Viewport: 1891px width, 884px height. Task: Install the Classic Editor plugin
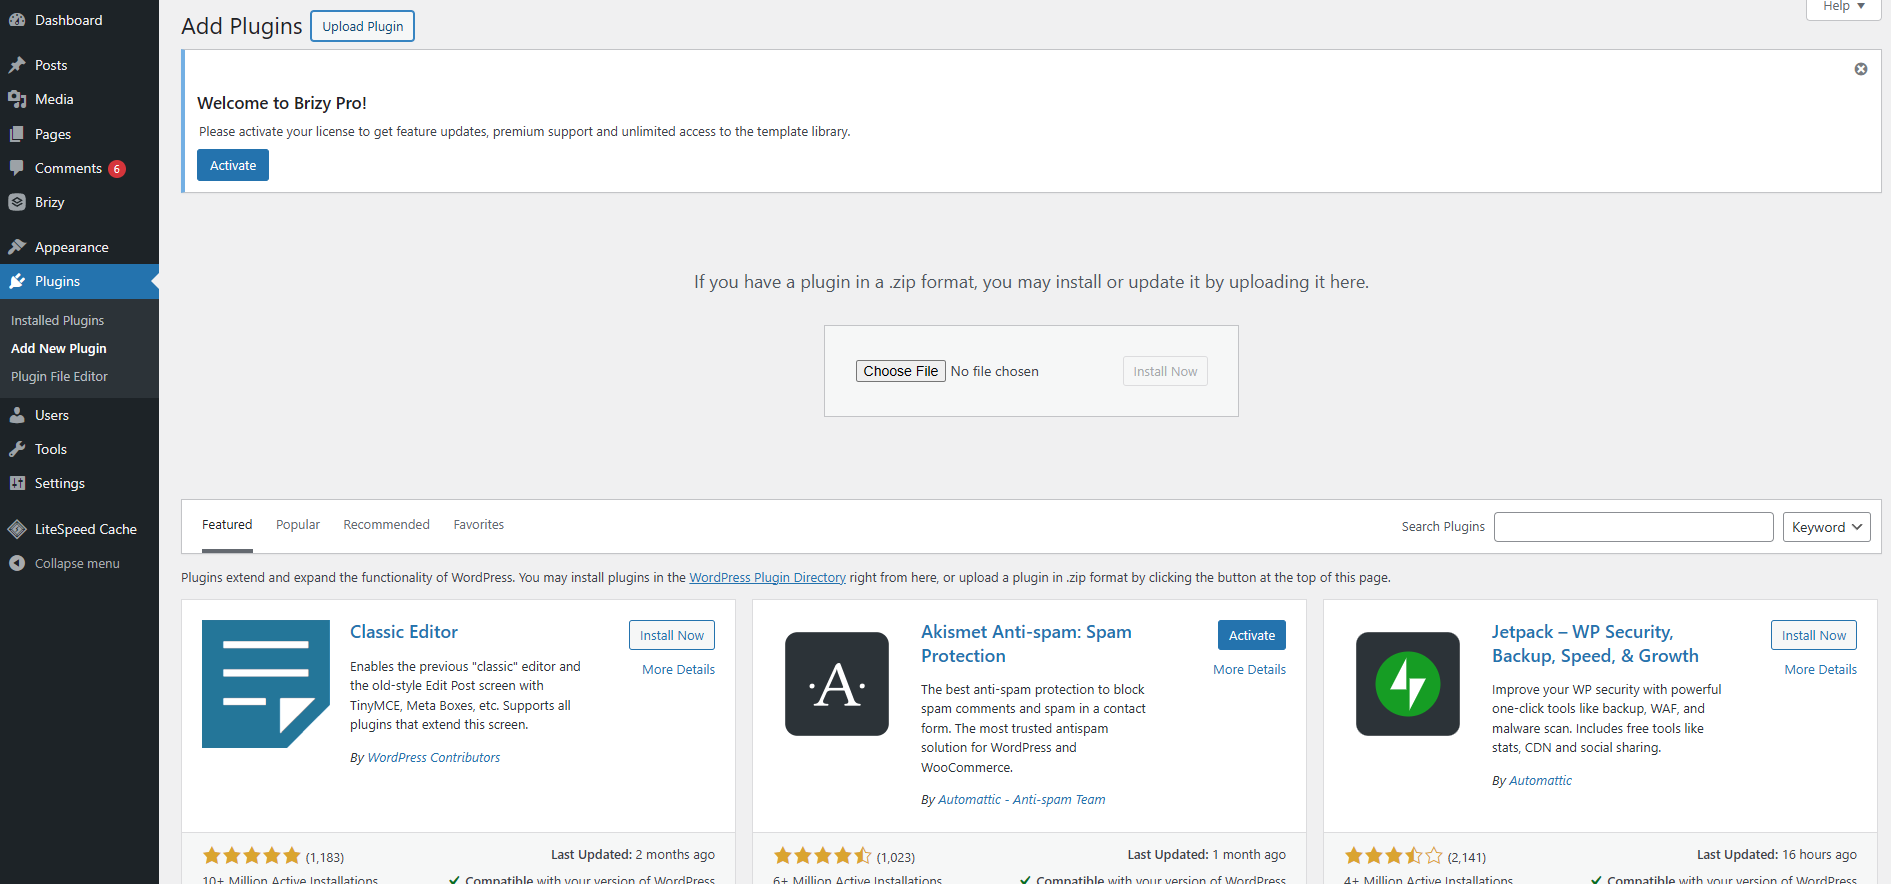672,635
